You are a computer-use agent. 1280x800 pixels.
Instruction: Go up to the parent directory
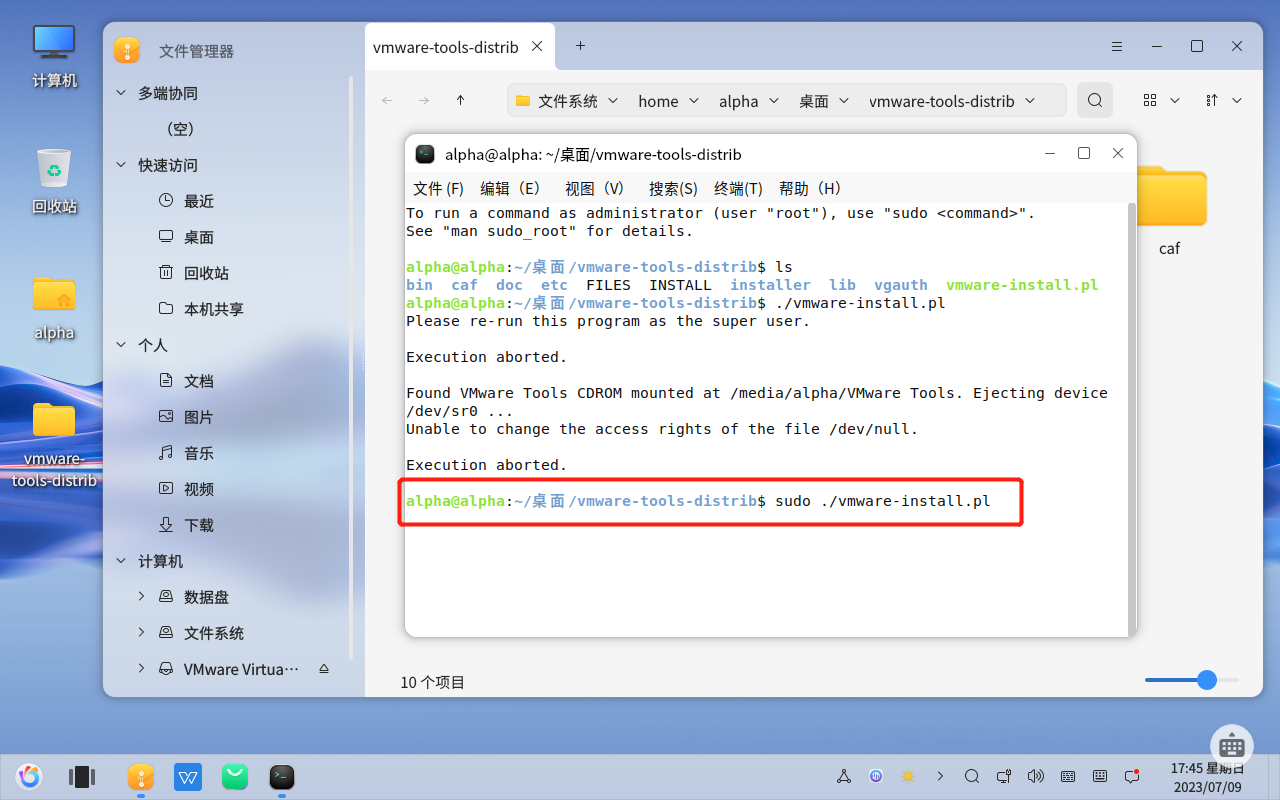[x=460, y=100]
